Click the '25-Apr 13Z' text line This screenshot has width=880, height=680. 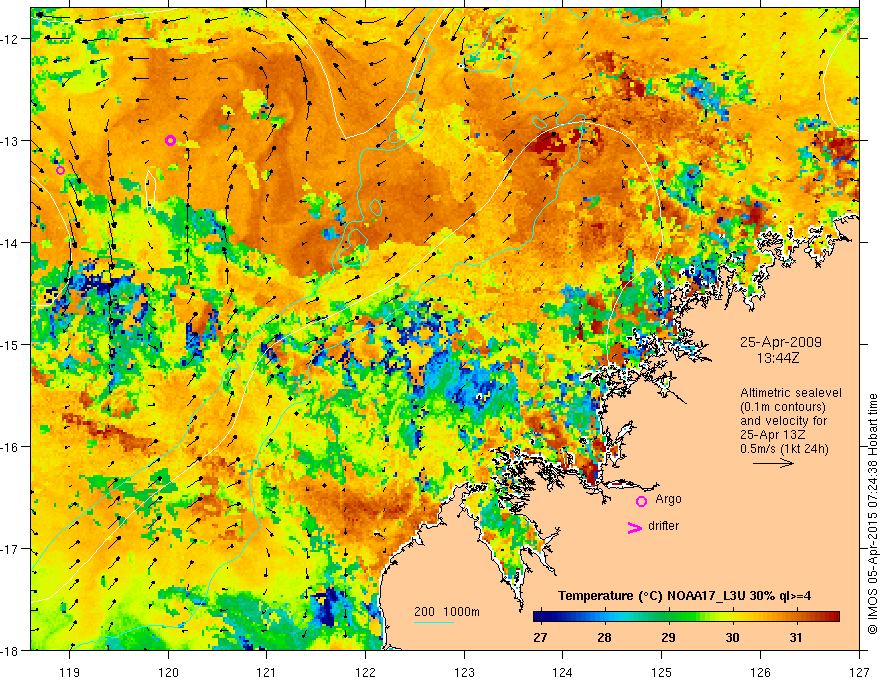point(770,435)
